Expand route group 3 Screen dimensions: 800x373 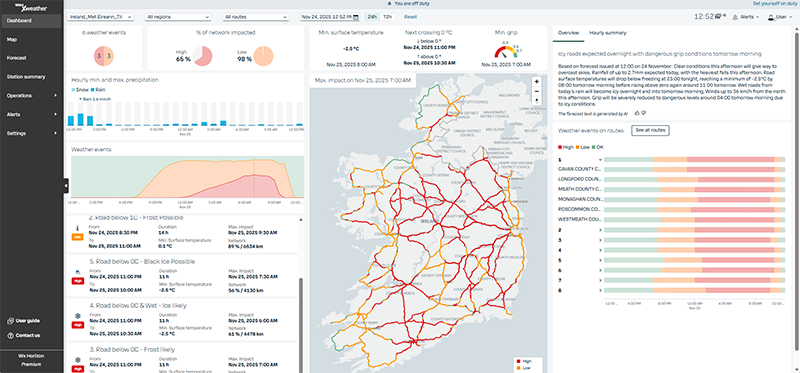tap(601, 240)
